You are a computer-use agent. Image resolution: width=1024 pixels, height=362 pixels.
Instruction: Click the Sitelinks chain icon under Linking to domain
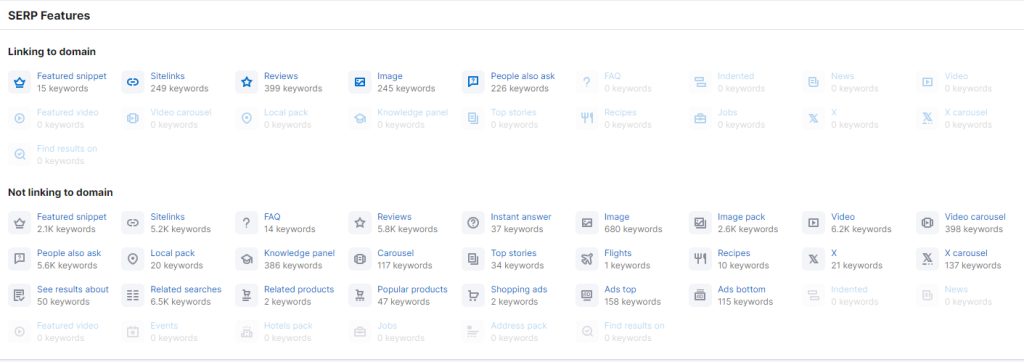pos(133,82)
